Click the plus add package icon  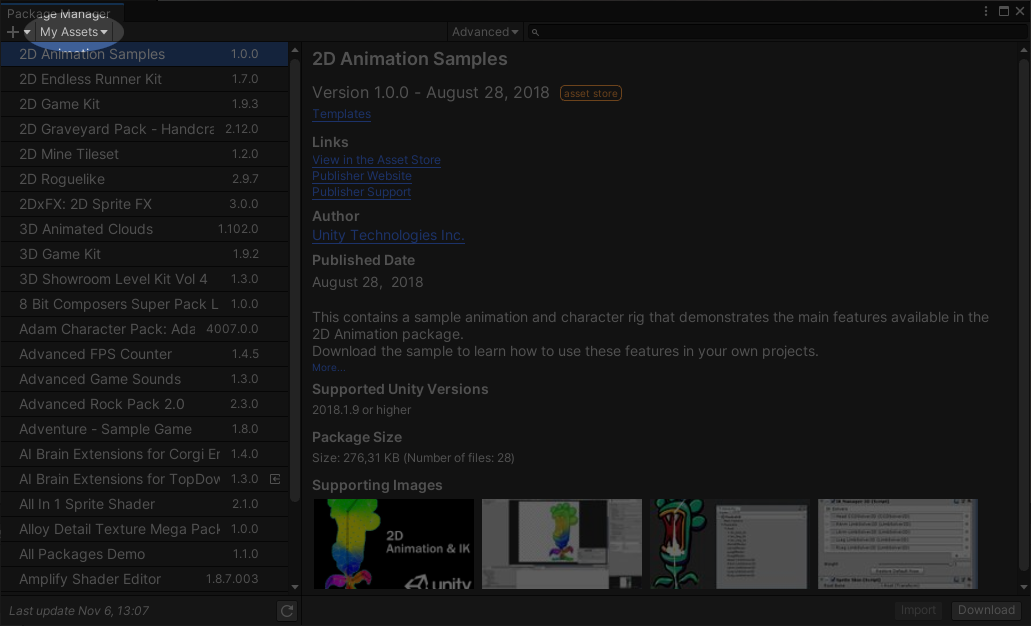[x=13, y=32]
